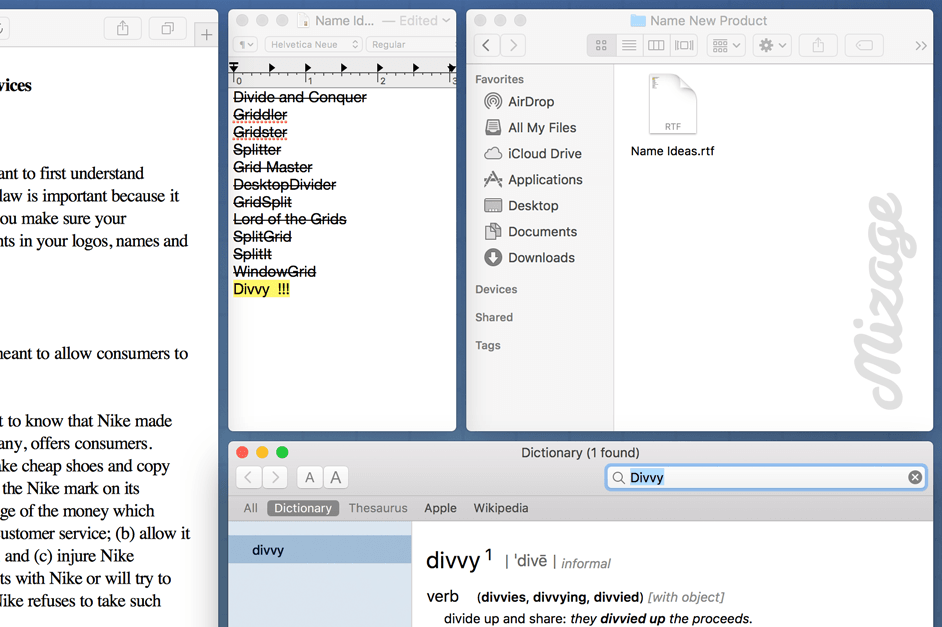Select the Dictionary source tab

303,508
